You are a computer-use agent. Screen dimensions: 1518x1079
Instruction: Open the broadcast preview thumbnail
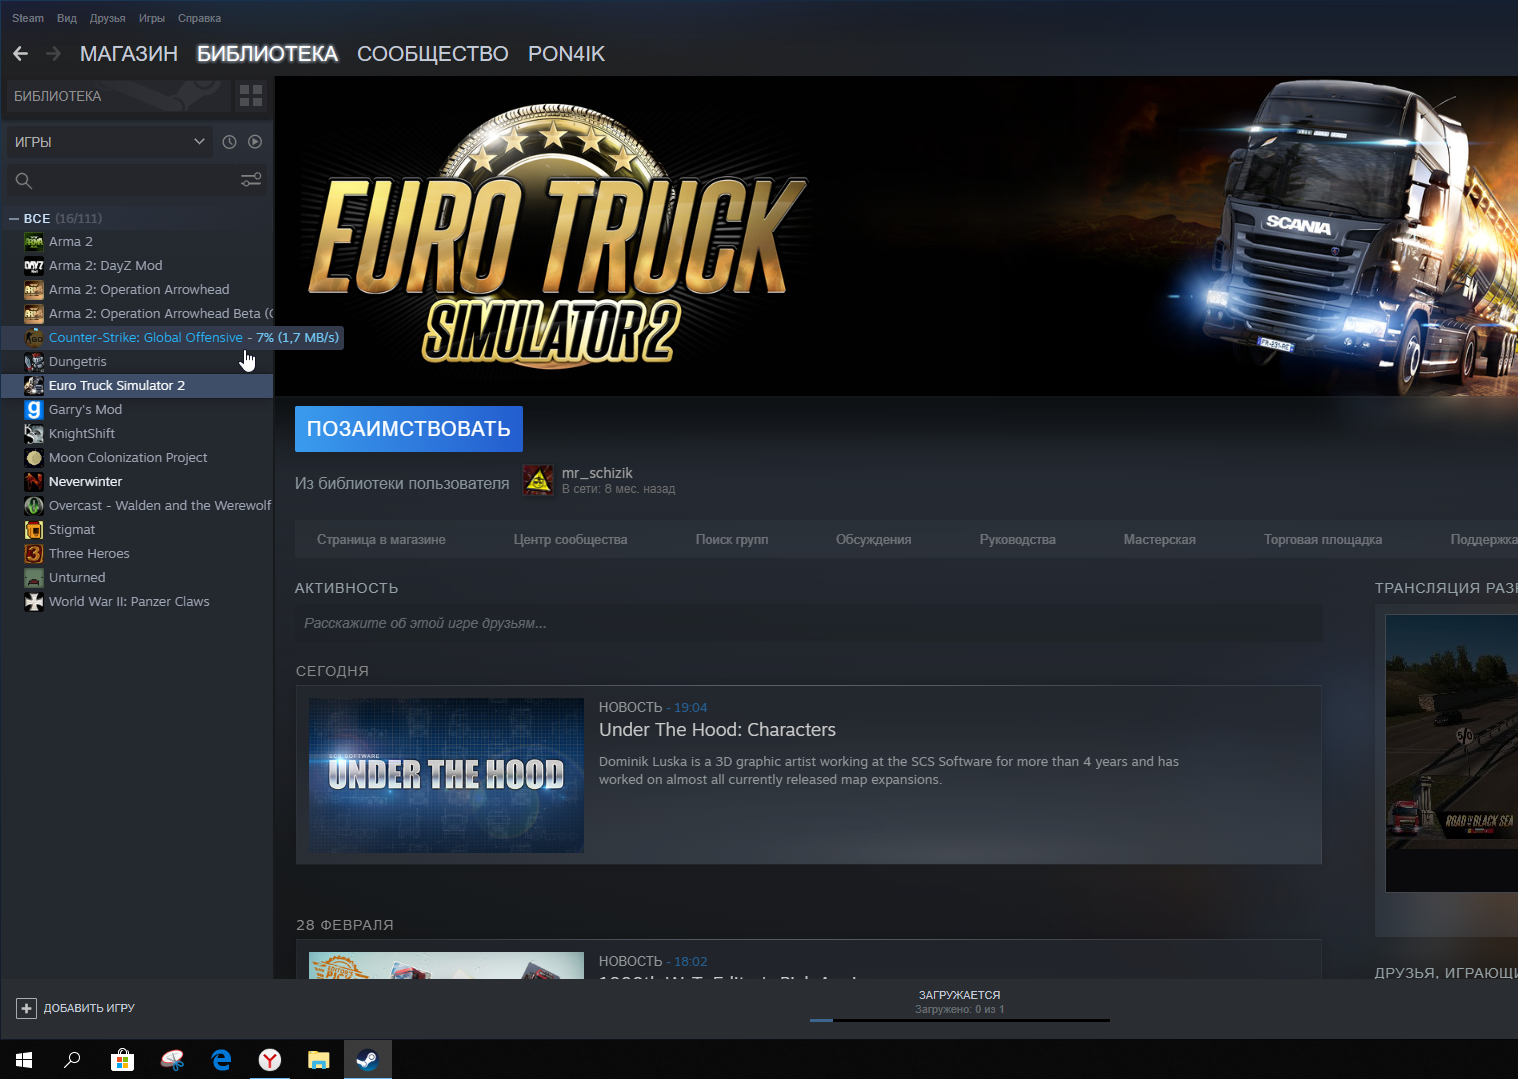pos(1452,753)
